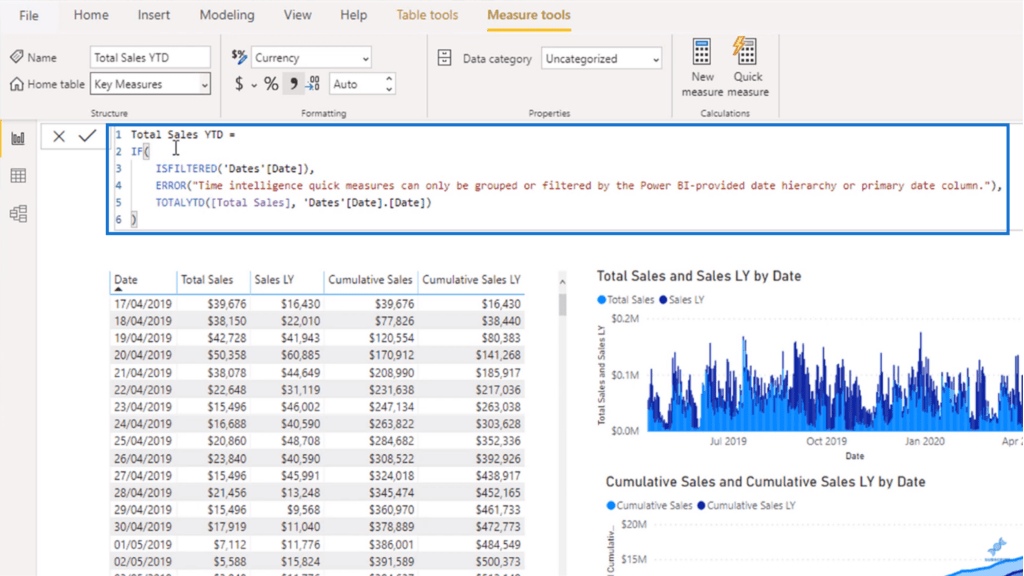Open the Quick measure tool
The width and height of the screenshot is (1024, 576).
[x=748, y=68]
